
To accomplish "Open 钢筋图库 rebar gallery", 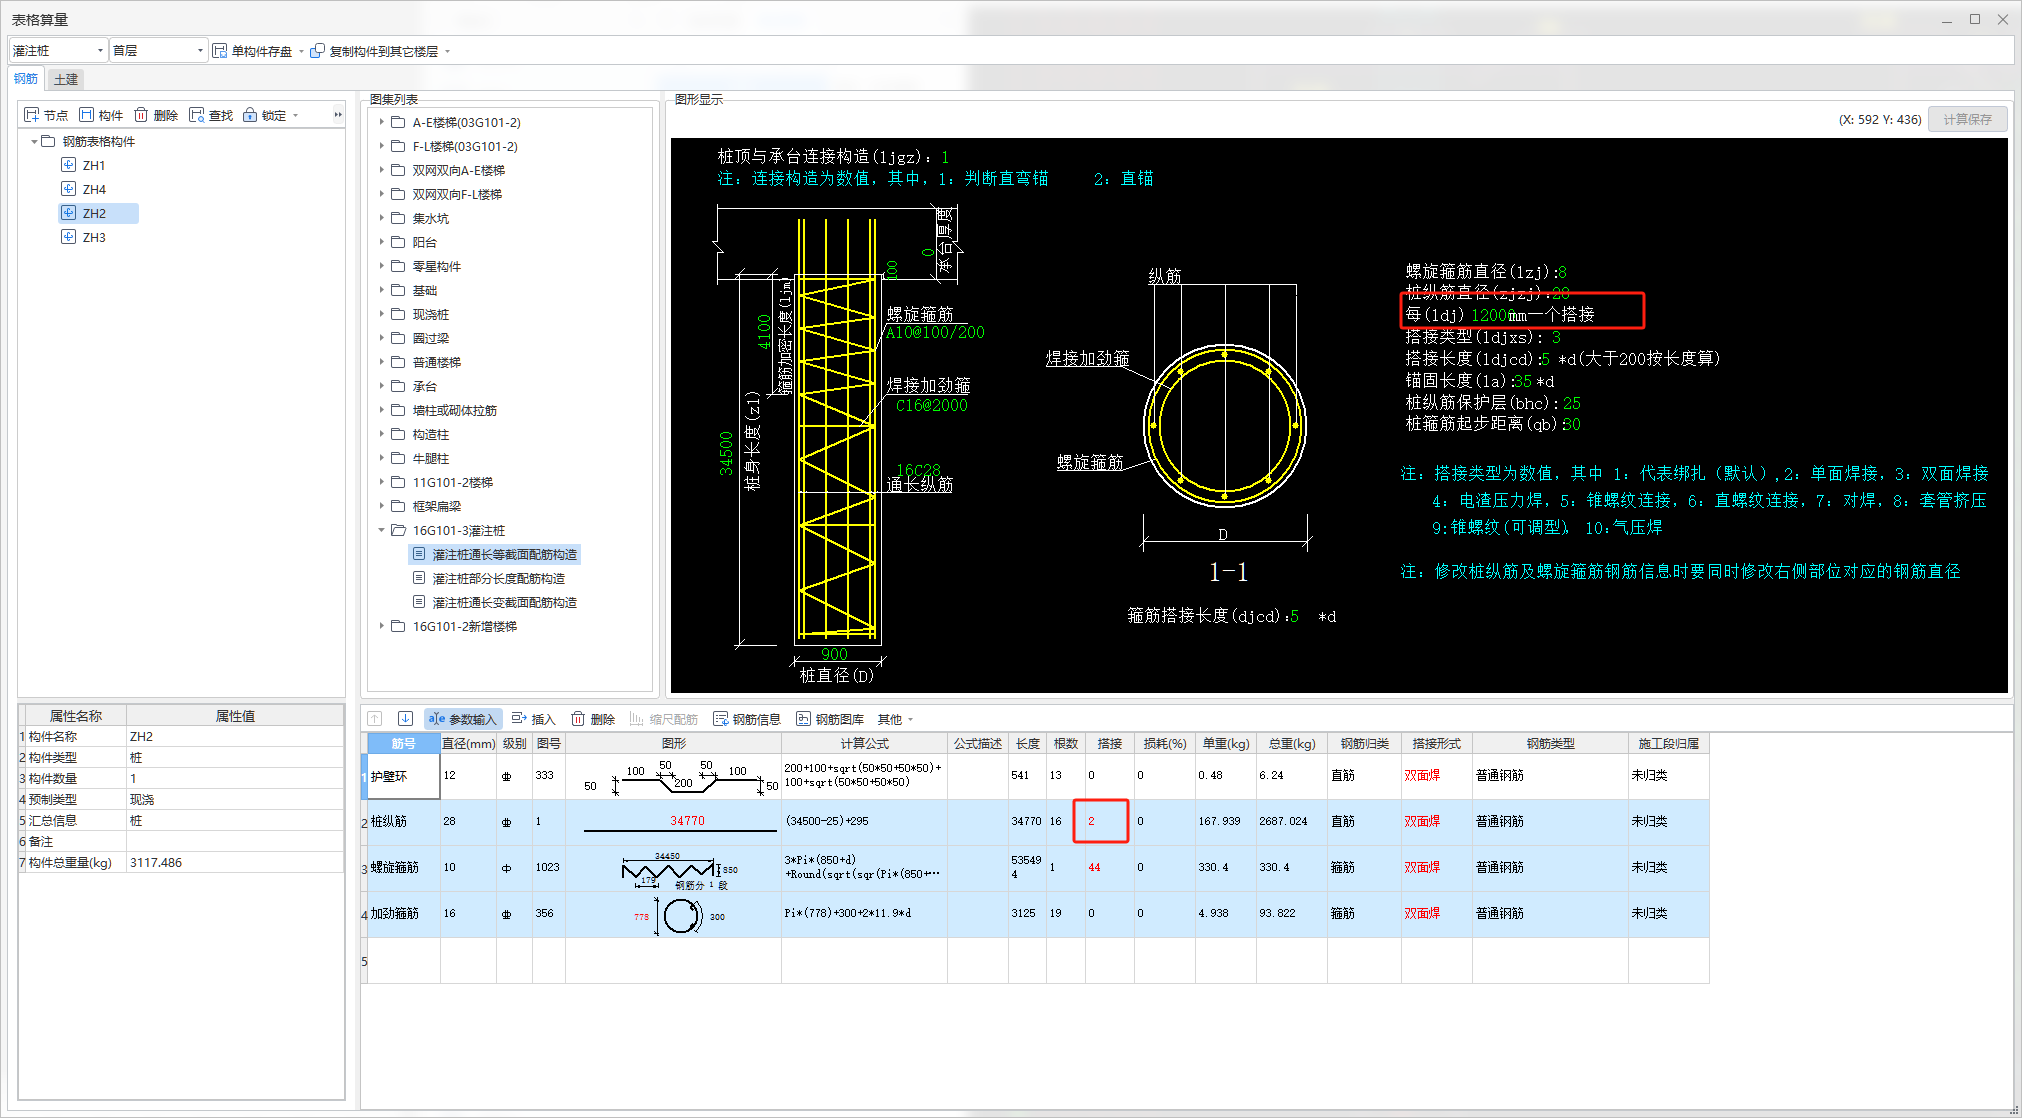I will tap(830, 718).
